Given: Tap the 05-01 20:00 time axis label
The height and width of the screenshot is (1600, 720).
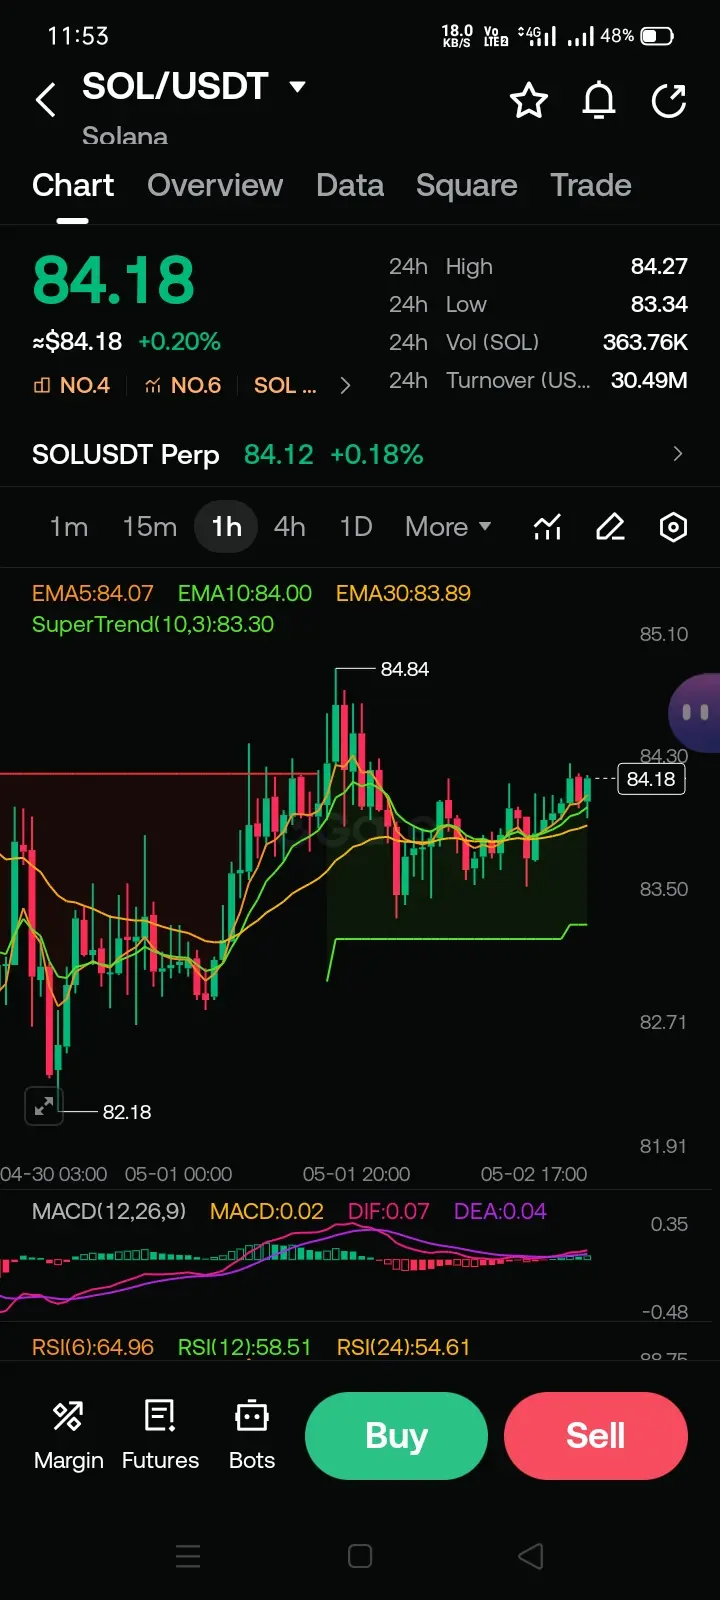Looking at the screenshot, I should [x=356, y=1174].
